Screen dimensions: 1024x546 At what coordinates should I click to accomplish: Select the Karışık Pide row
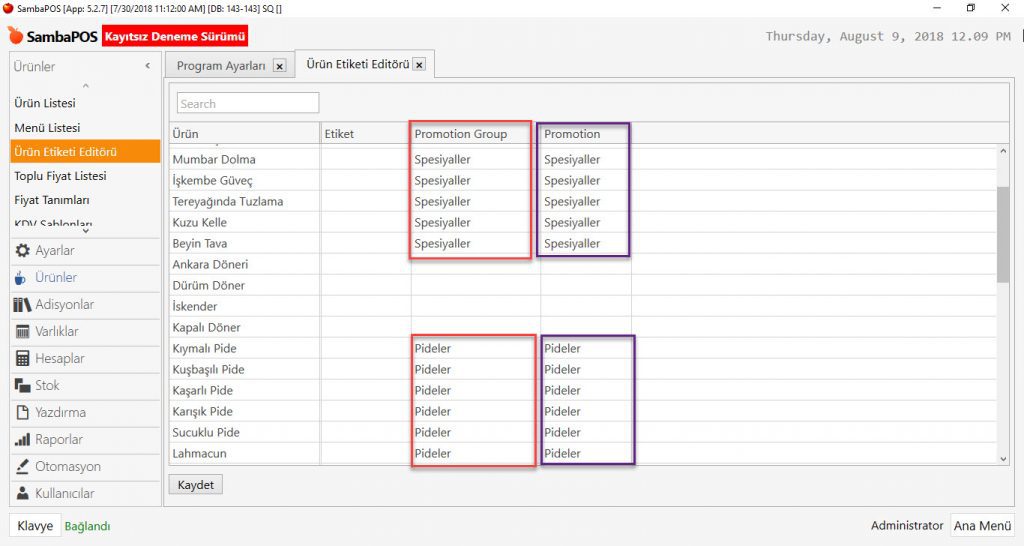coord(583,411)
